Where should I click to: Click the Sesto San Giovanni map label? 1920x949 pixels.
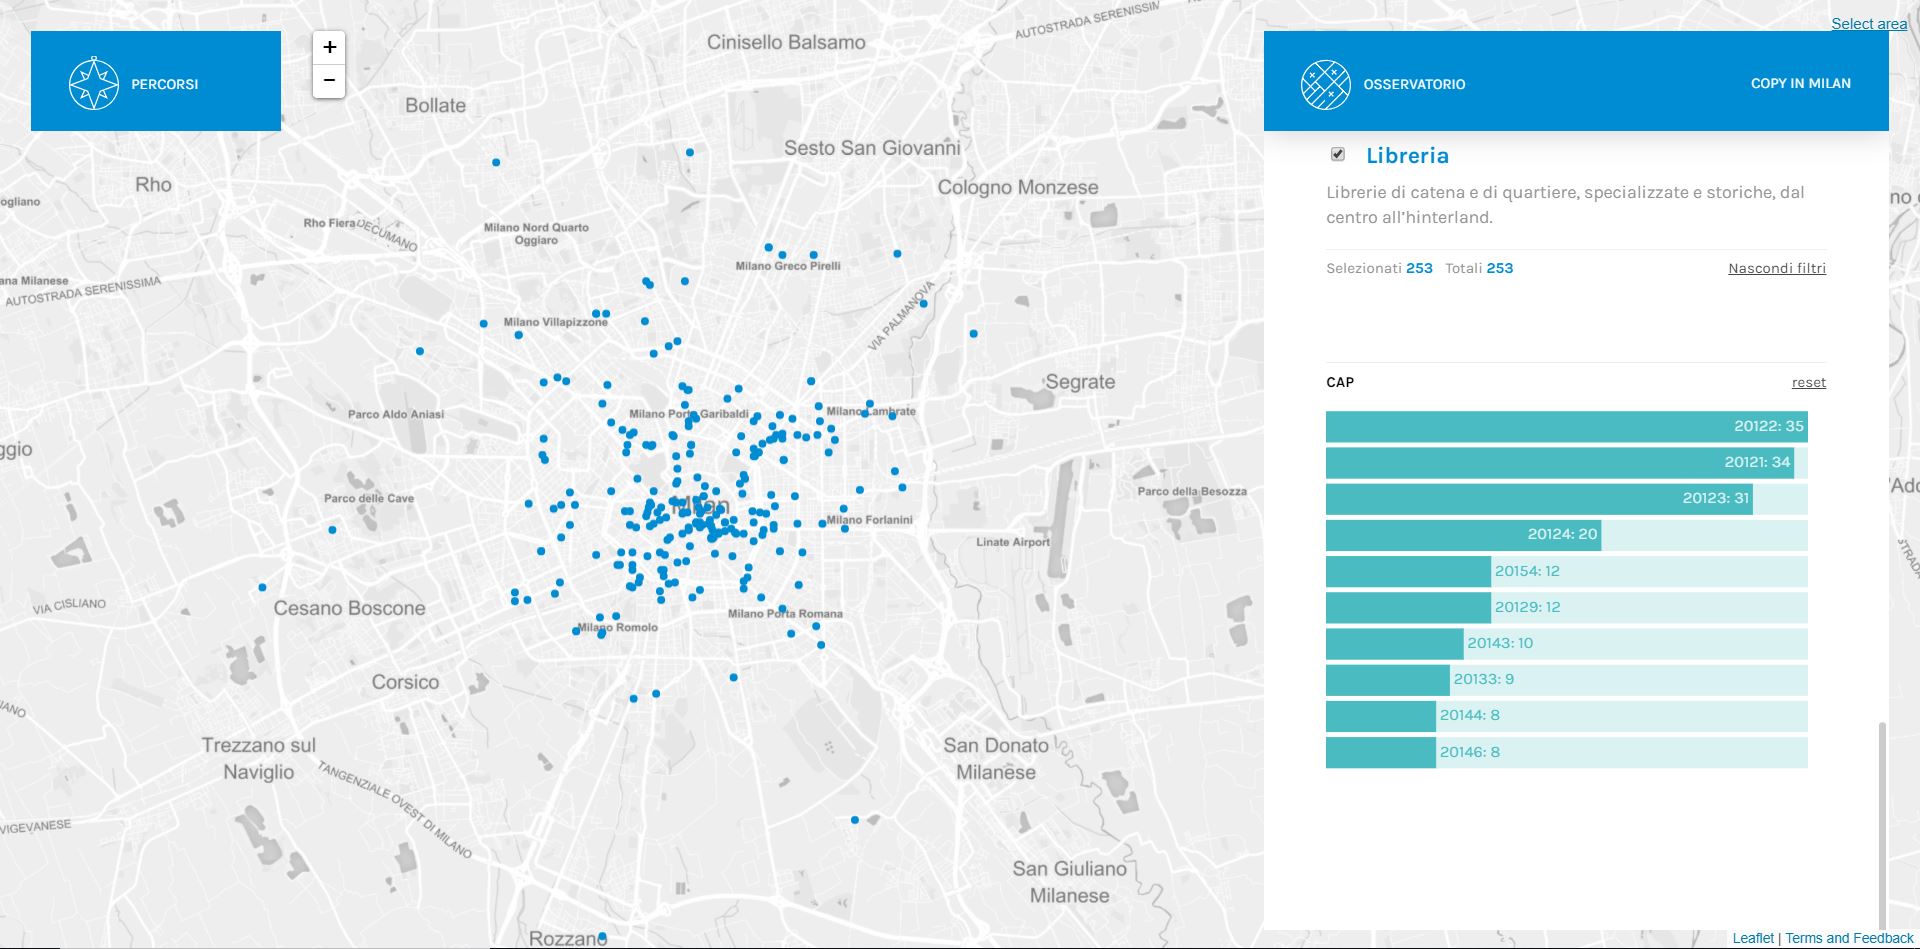click(872, 148)
